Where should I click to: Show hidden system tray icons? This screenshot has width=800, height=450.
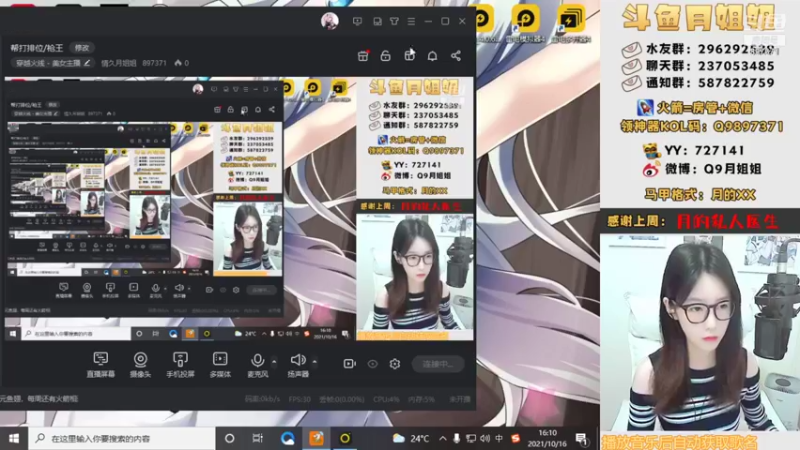tap(442, 438)
